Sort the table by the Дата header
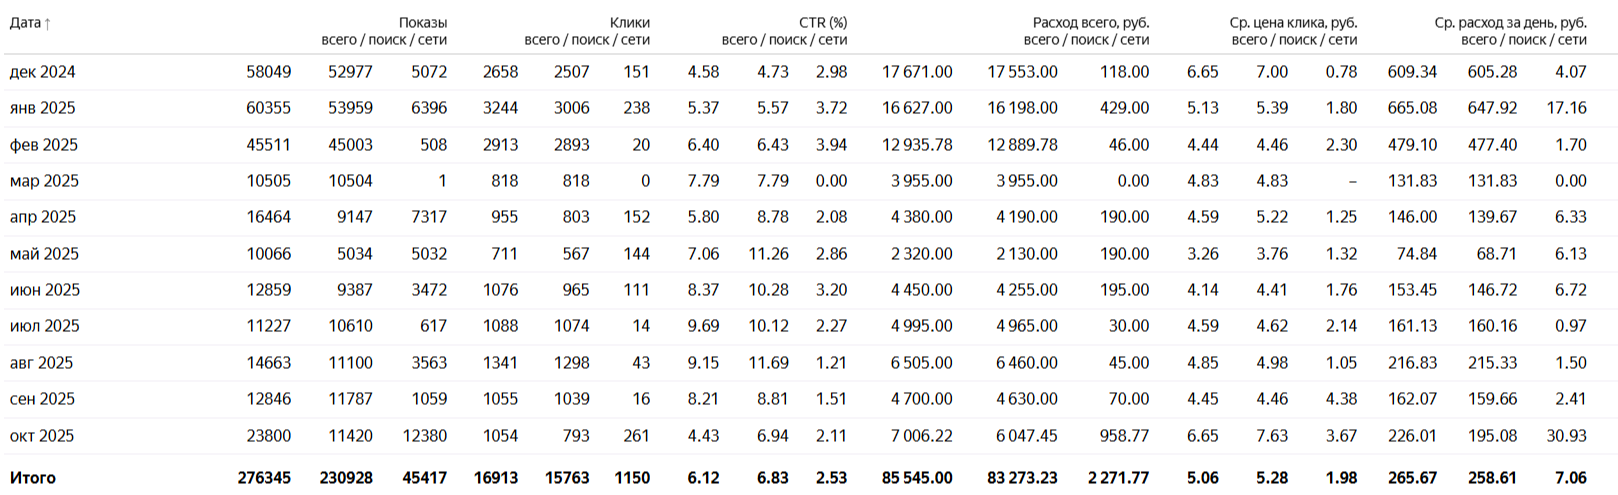The width and height of the screenshot is (1618, 495). [25, 23]
